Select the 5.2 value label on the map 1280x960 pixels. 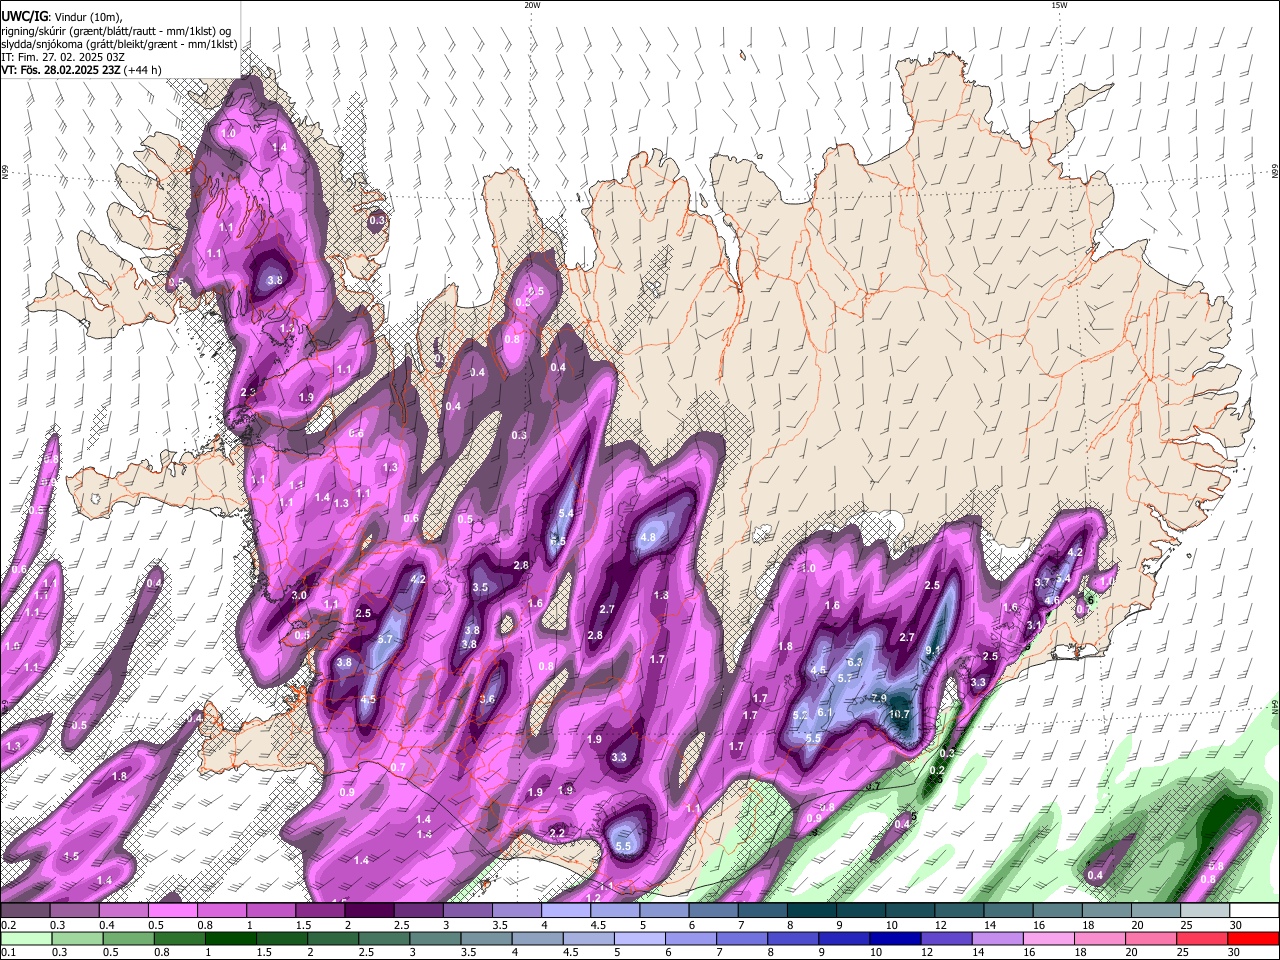click(x=800, y=716)
